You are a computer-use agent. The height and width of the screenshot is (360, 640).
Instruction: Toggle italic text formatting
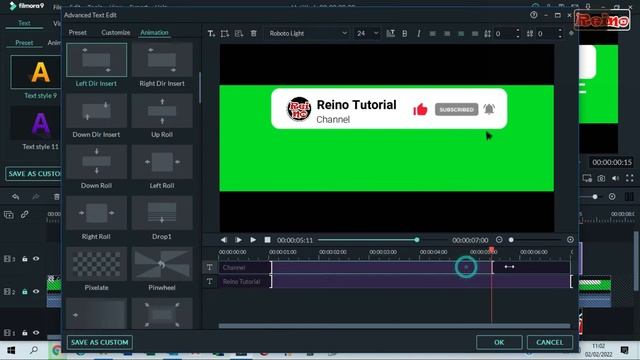pos(418,33)
